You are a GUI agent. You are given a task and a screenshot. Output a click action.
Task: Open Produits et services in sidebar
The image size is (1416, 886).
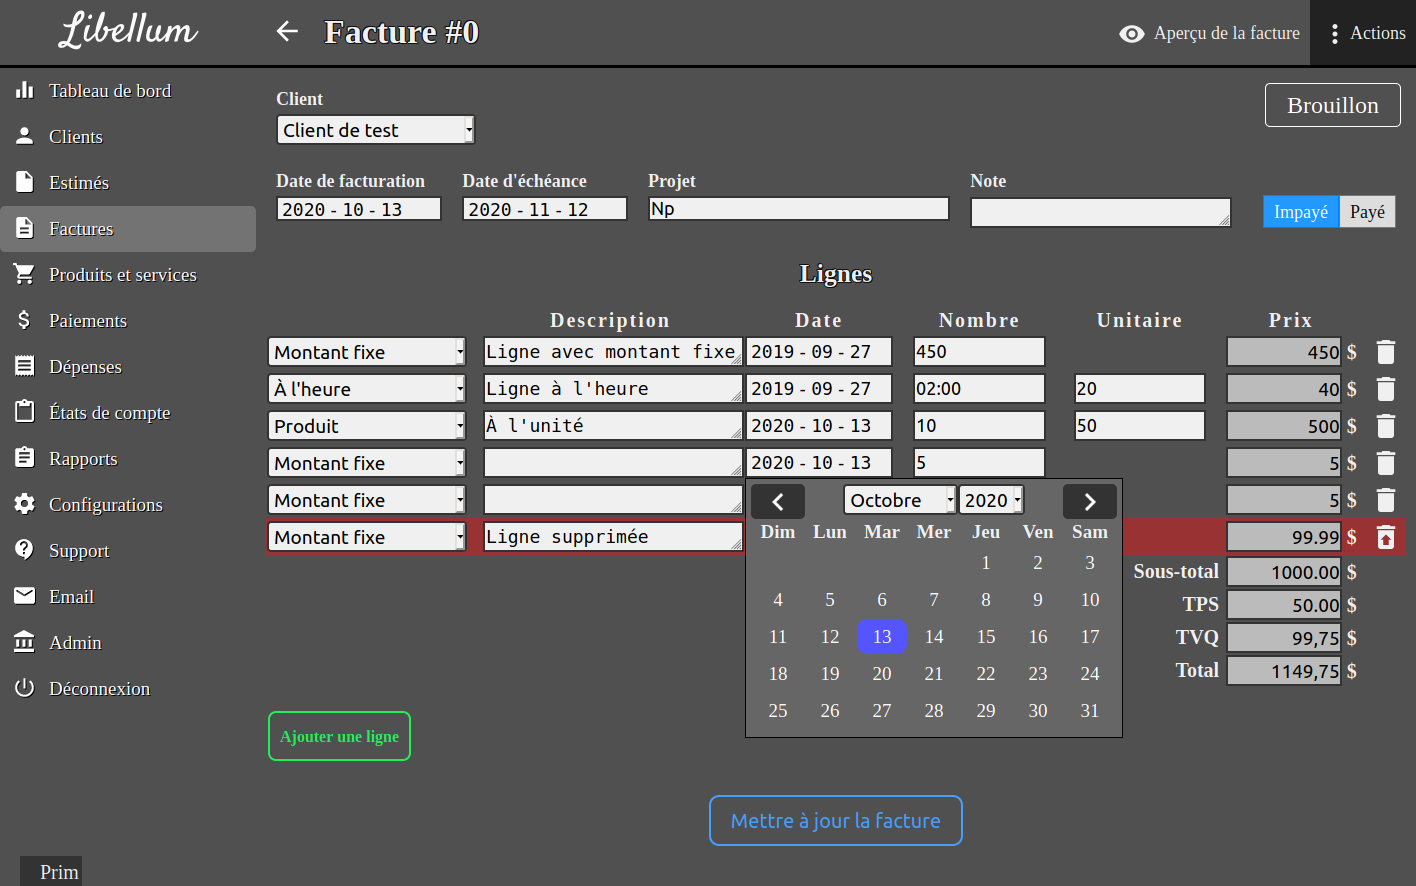pyautogui.click(x=122, y=275)
